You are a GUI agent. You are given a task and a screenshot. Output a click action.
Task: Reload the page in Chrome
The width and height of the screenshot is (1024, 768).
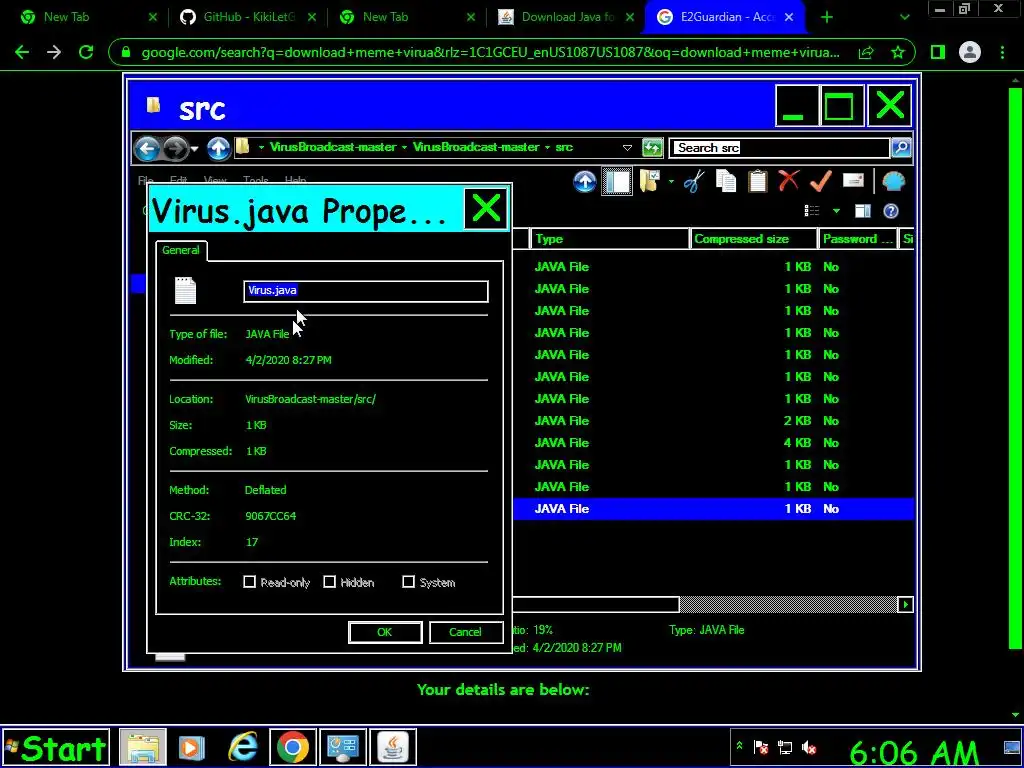86,52
